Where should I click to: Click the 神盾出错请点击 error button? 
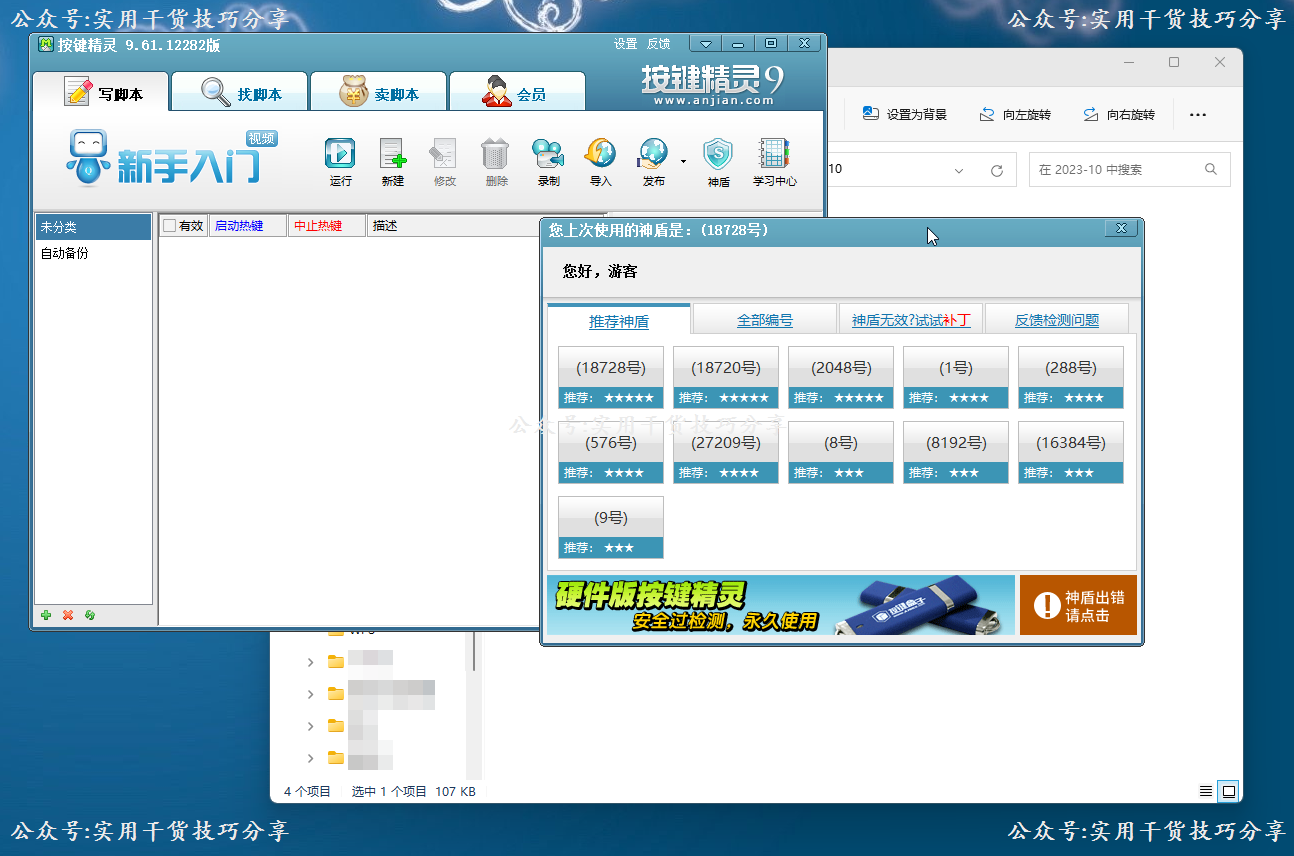tap(1077, 604)
